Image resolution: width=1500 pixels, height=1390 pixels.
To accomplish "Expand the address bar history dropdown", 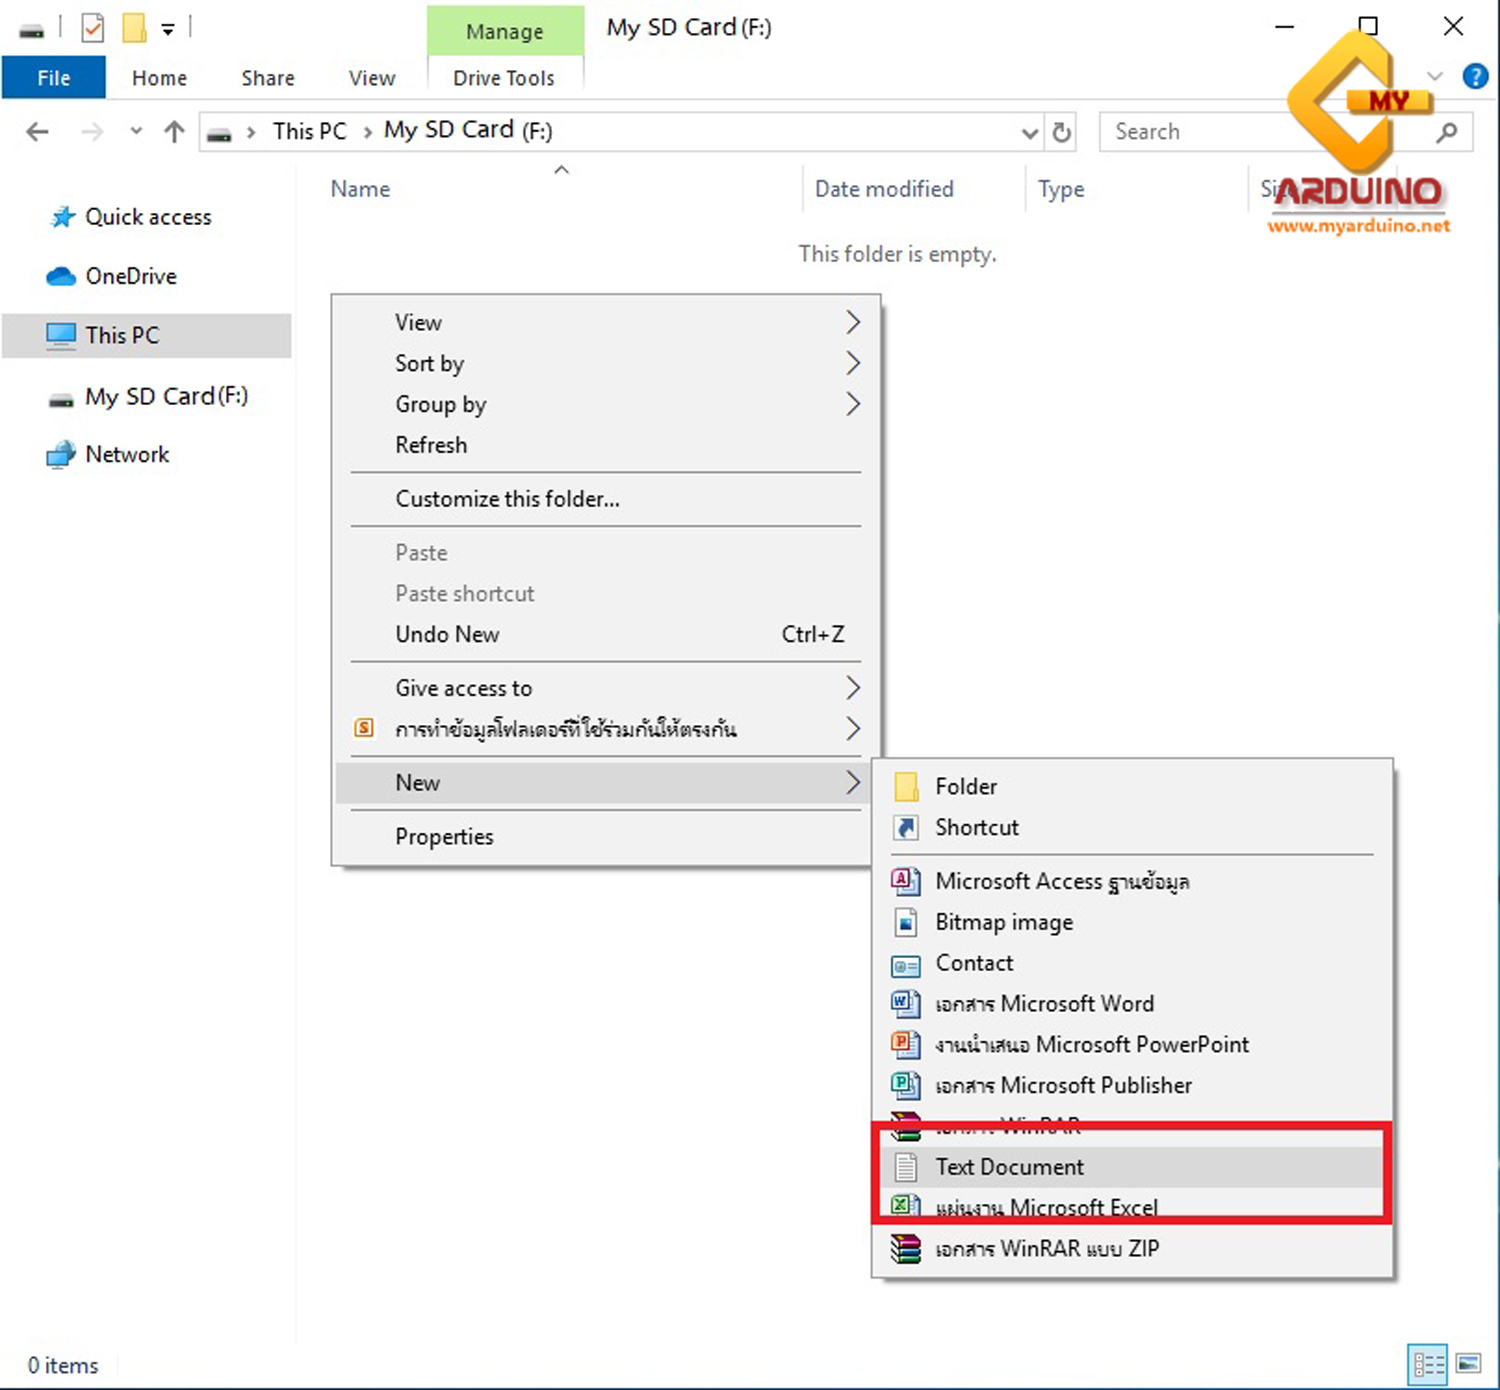I will [1029, 132].
